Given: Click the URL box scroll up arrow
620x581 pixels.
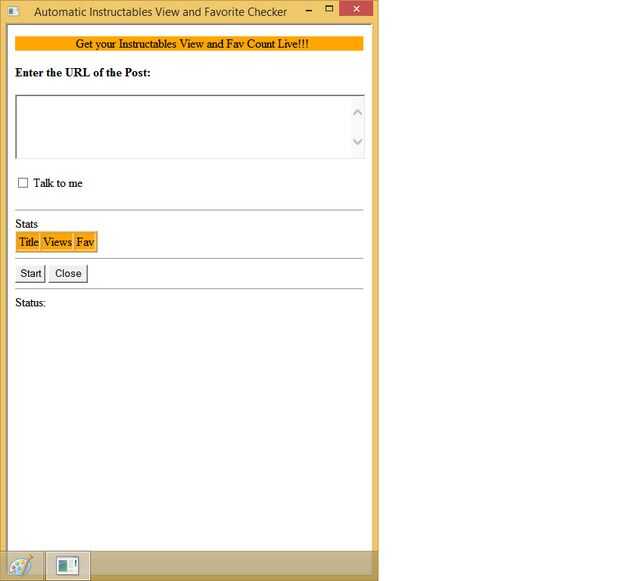Looking at the screenshot, I should point(357,113).
